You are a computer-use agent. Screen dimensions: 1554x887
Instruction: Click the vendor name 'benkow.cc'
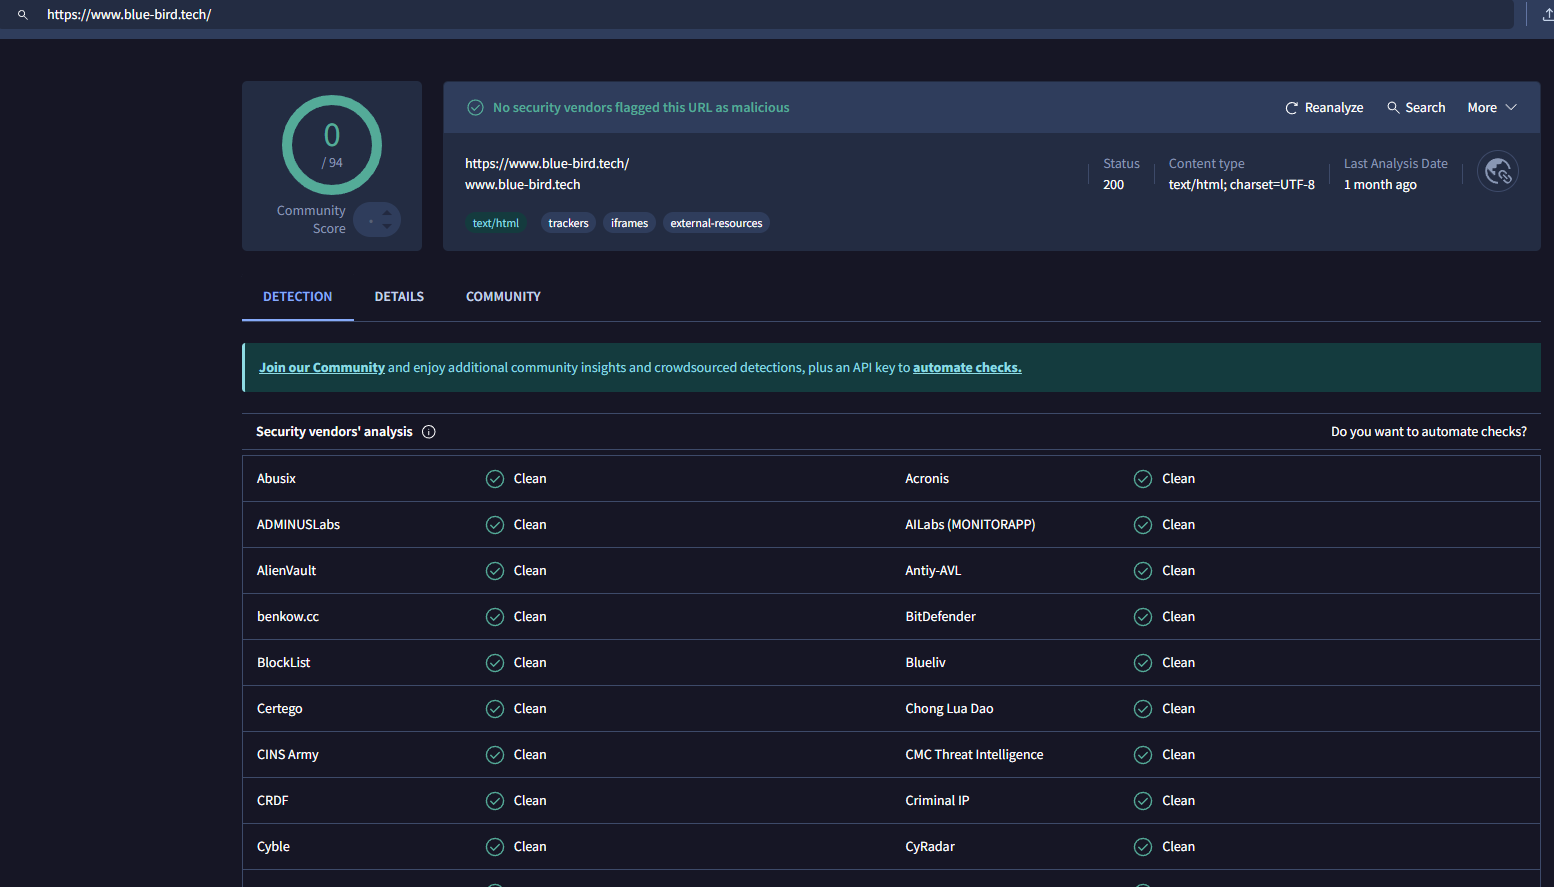click(x=288, y=617)
